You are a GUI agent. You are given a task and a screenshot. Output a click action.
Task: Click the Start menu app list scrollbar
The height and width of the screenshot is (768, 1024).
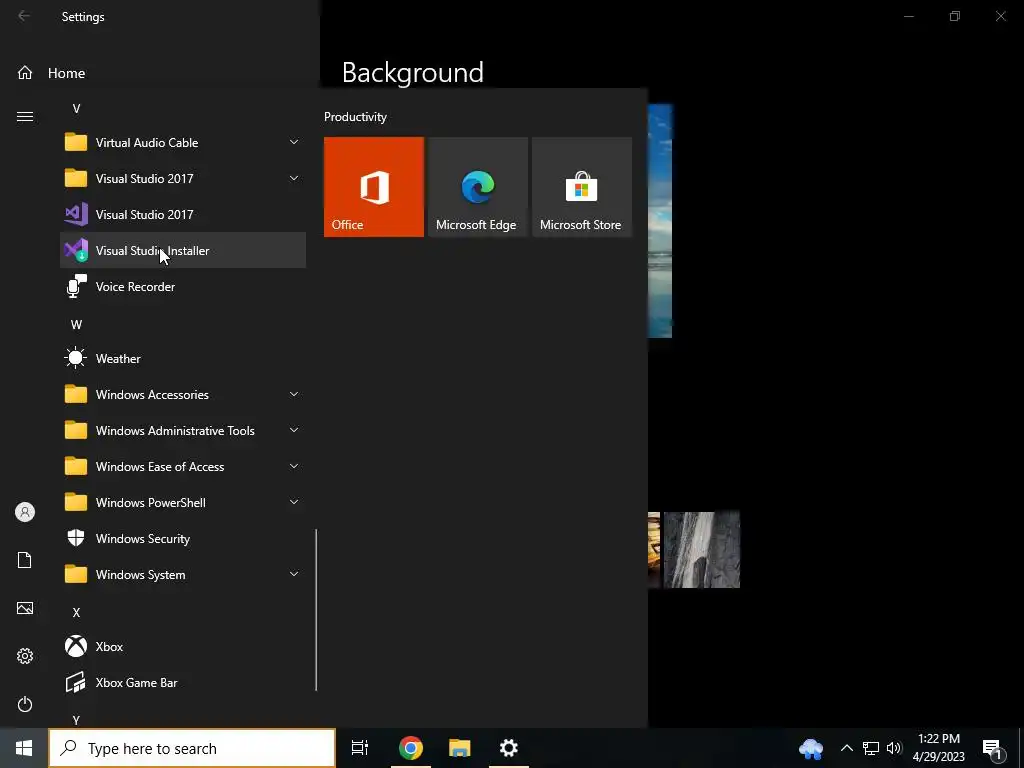point(316,610)
